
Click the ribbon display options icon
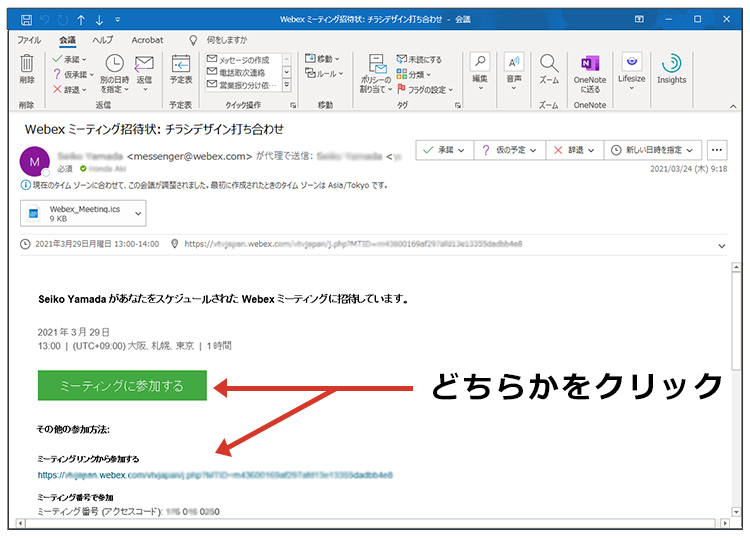click(x=639, y=19)
